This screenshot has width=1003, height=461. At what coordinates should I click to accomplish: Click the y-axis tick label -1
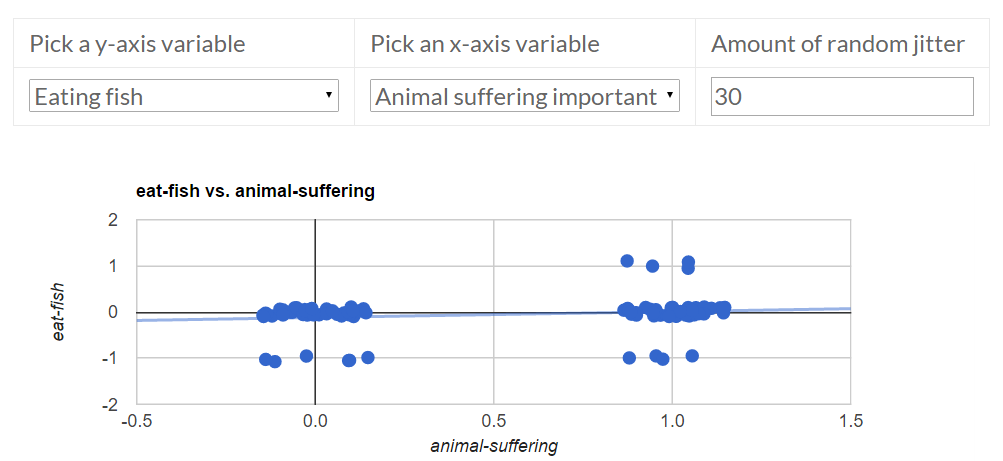point(110,358)
